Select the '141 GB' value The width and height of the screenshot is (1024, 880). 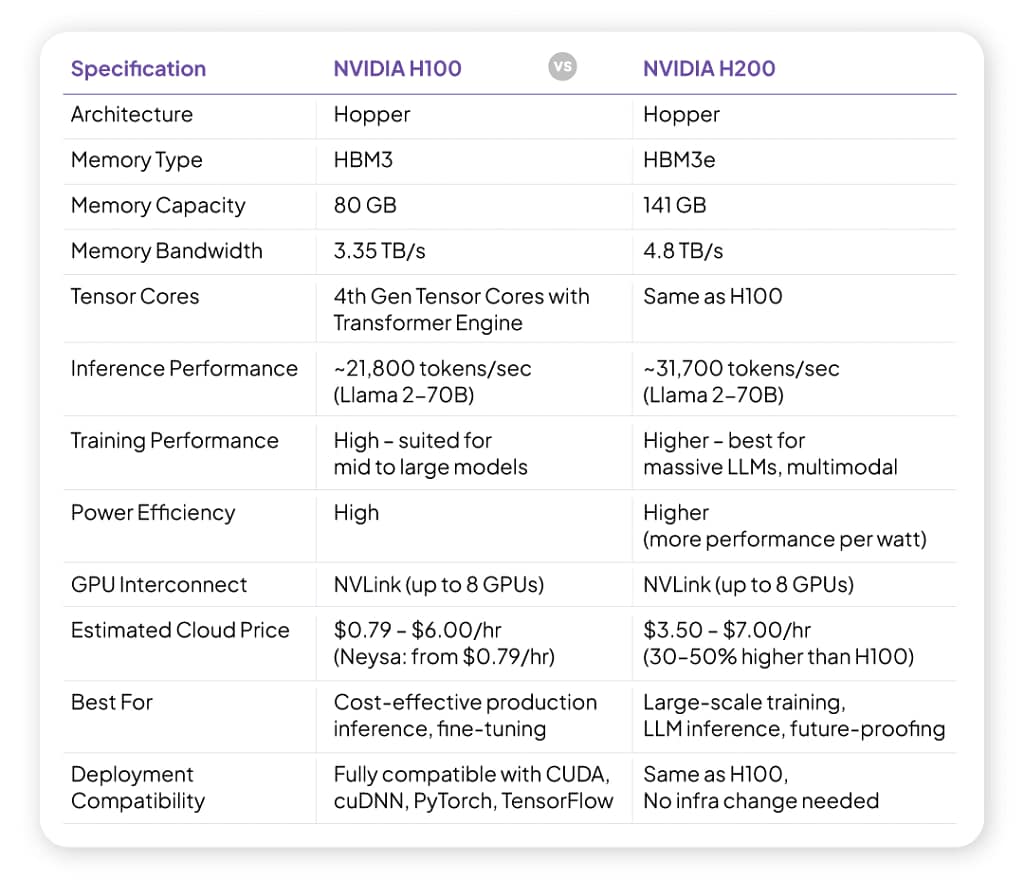click(x=675, y=206)
